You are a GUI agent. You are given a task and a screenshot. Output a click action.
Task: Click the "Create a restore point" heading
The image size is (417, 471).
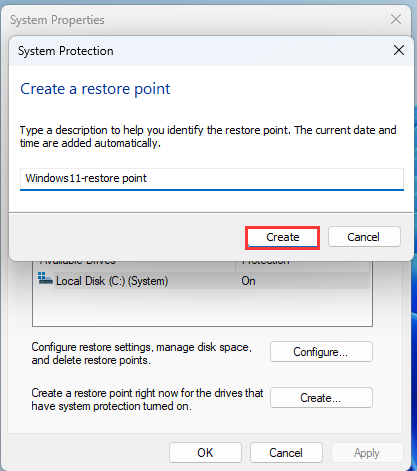[x=95, y=89]
